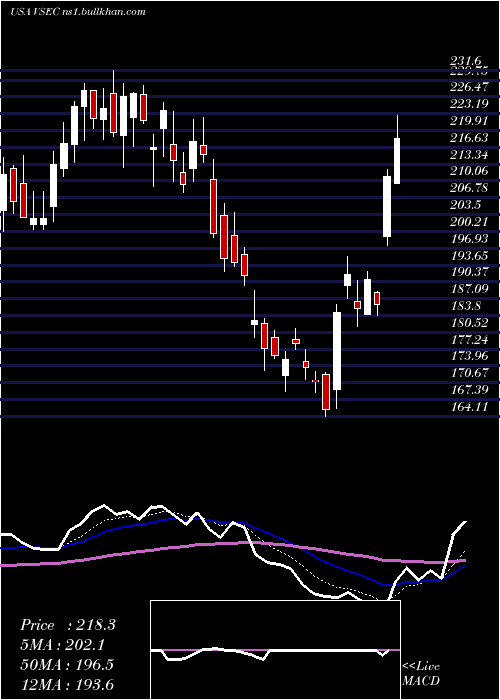The width and height of the screenshot is (500, 700).
Task: Click the 183.8 price axis label
Action: [465, 306]
